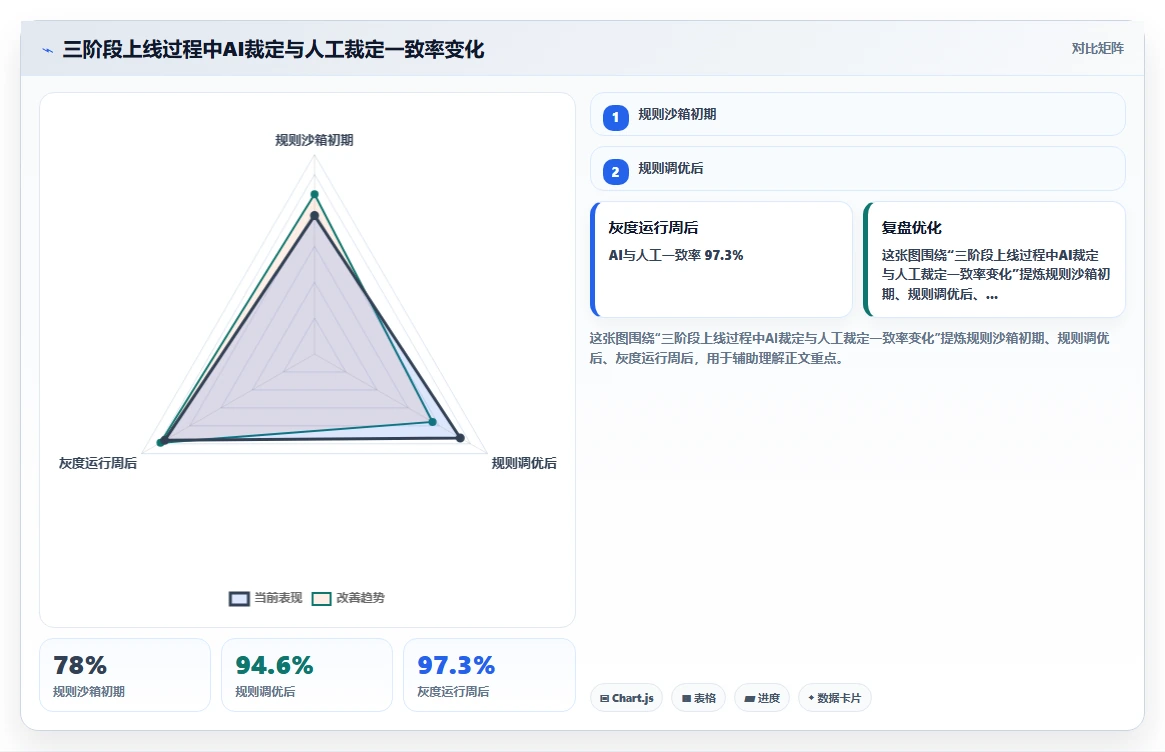Click the 进度 chip icon

(x=750, y=698)
